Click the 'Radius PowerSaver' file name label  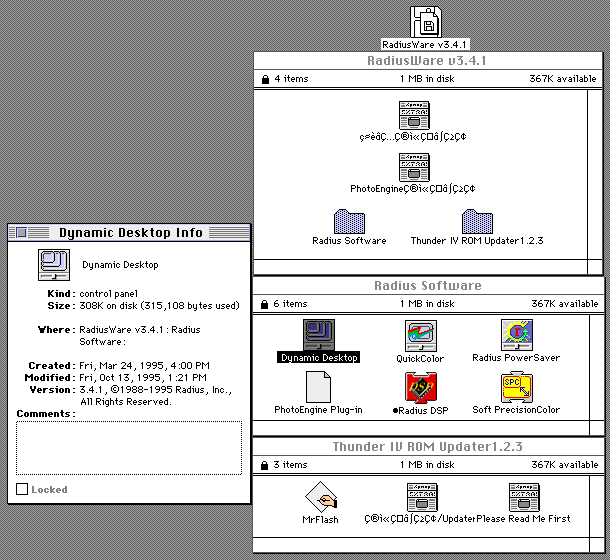pos(516,358)
